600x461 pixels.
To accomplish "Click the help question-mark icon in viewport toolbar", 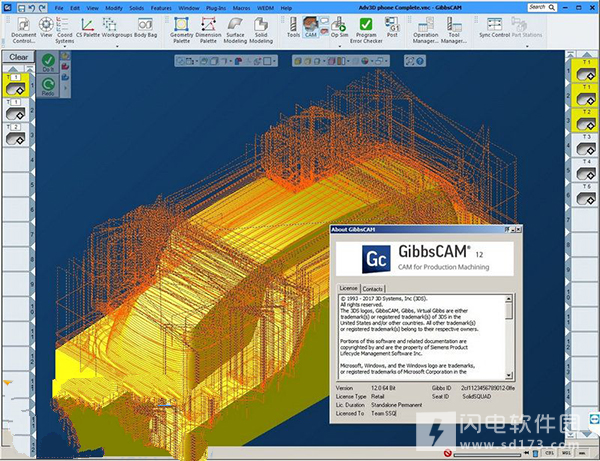I will [420, 61].
